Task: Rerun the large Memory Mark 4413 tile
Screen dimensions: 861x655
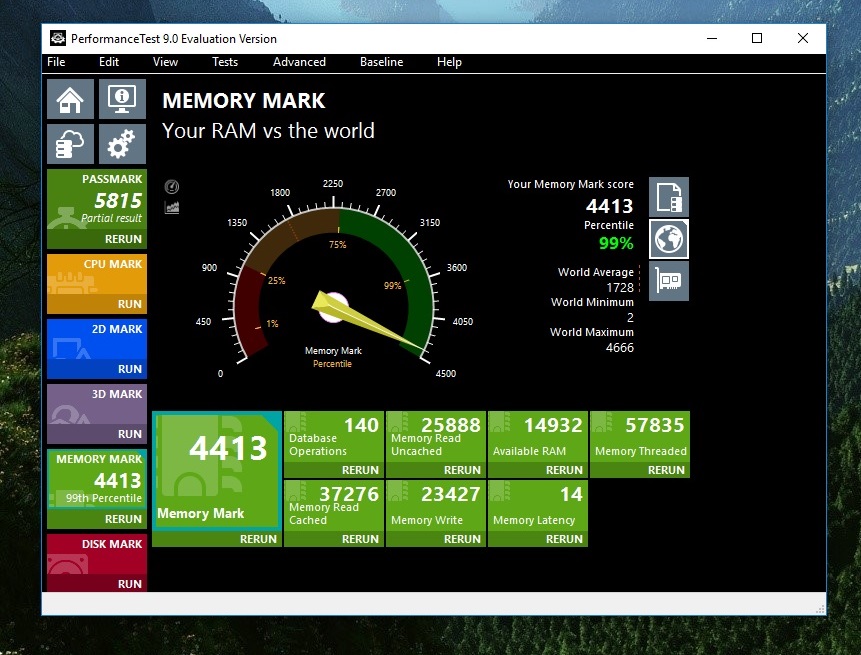Action: point(258,539)
